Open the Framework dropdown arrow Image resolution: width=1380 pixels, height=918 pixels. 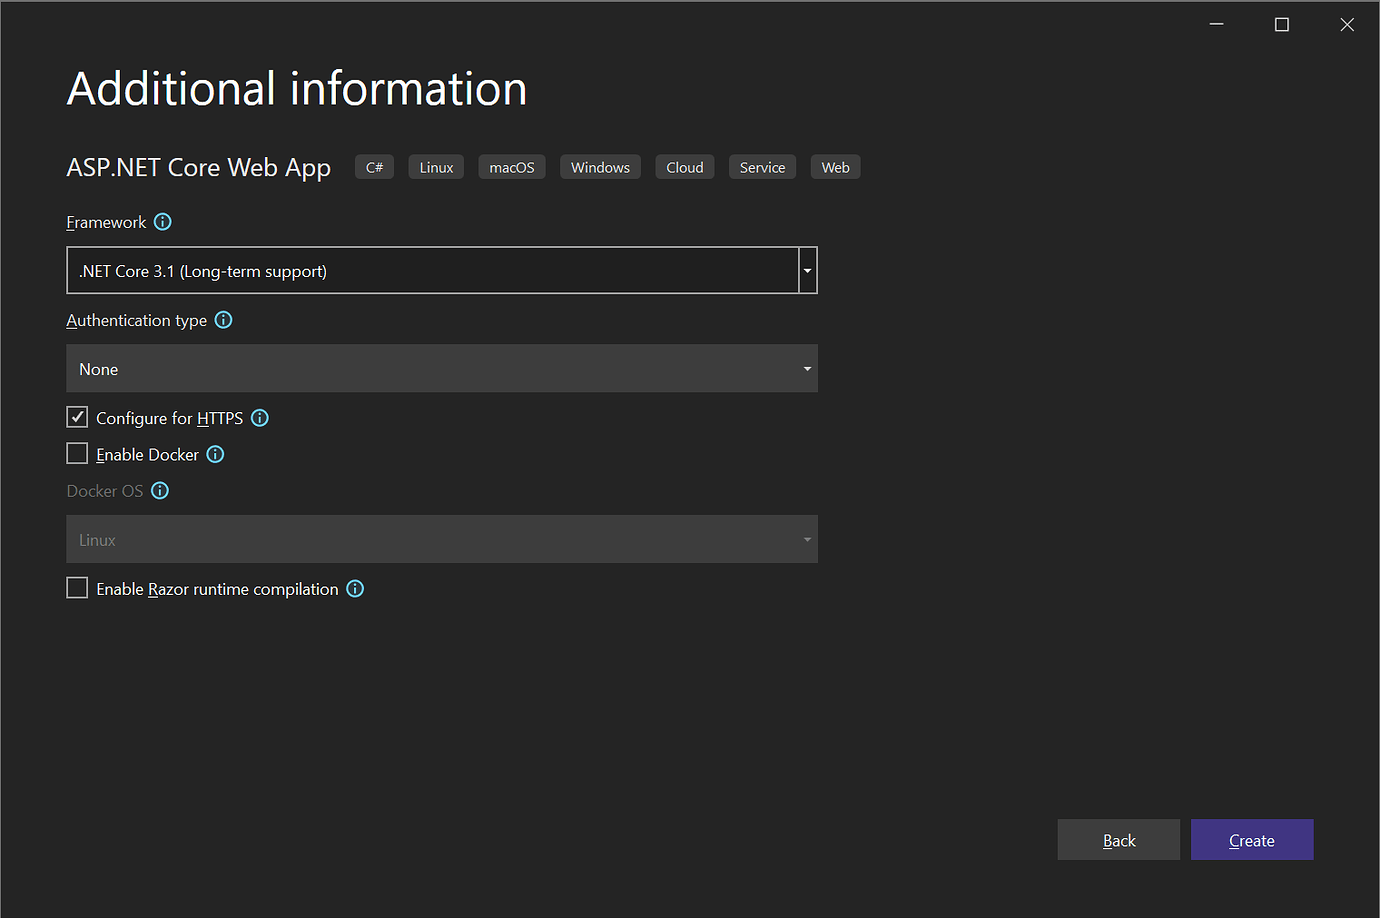click(x=807, y=271)
